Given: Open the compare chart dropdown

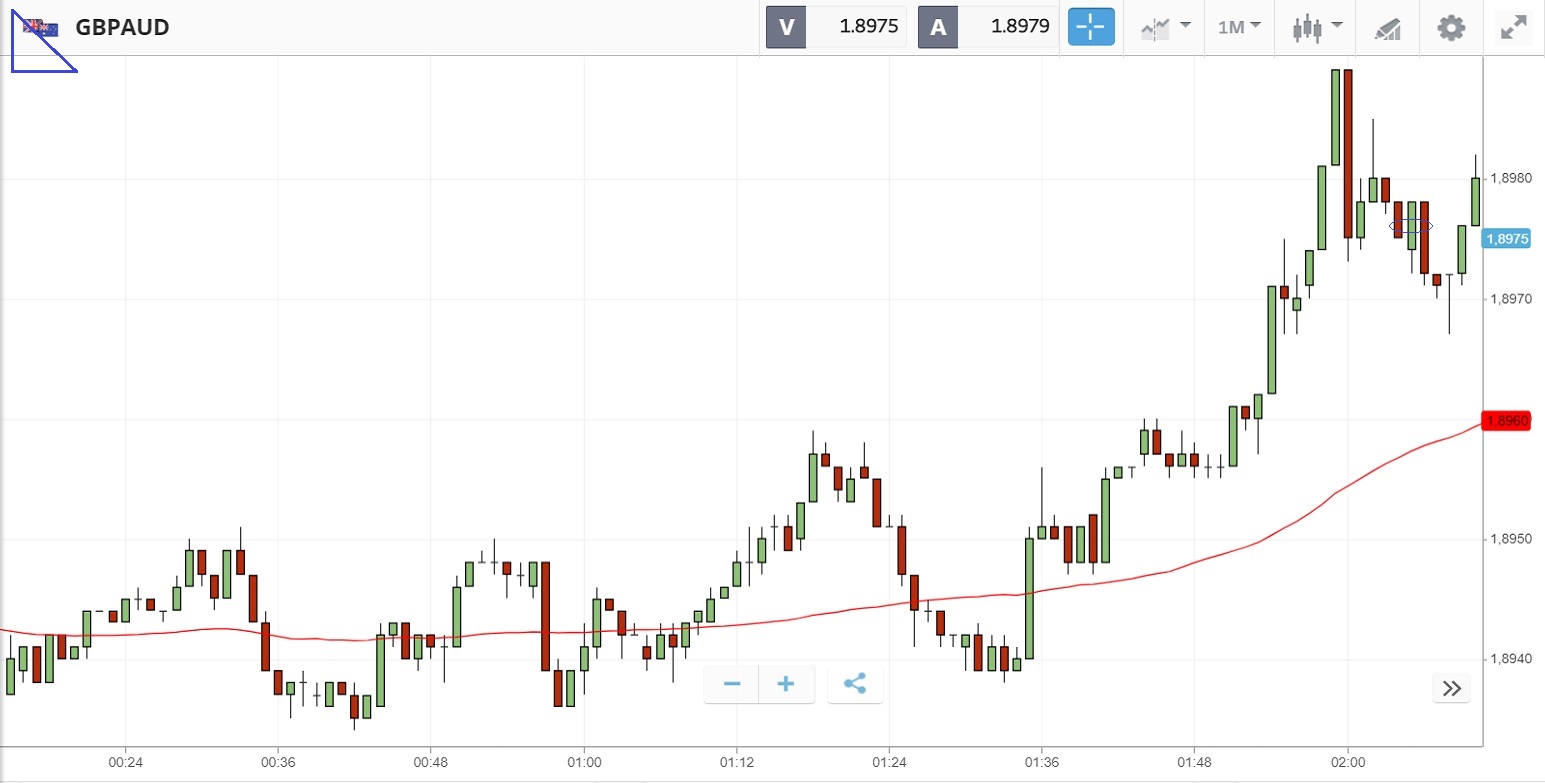Looking at the screenshot, I should coord(1166,27).
